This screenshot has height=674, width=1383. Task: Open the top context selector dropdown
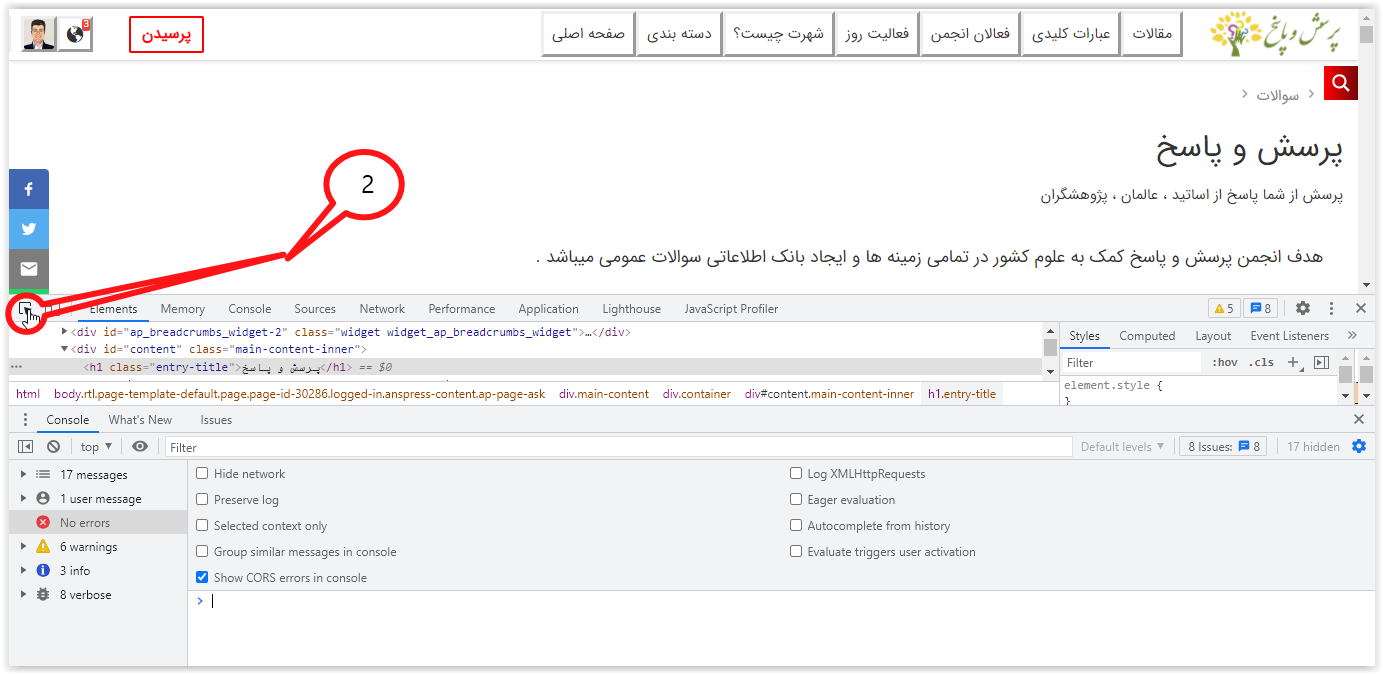point(96,447)
